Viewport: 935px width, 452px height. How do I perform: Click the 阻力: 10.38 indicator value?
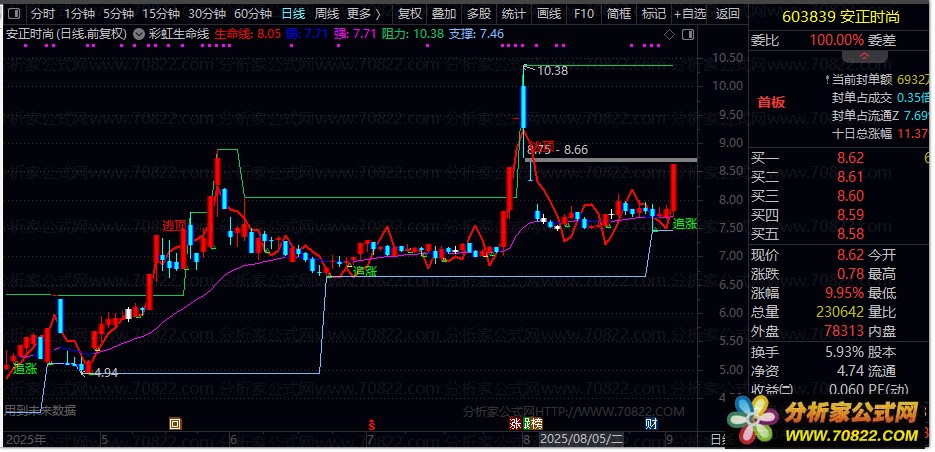(x=412, y=34)
